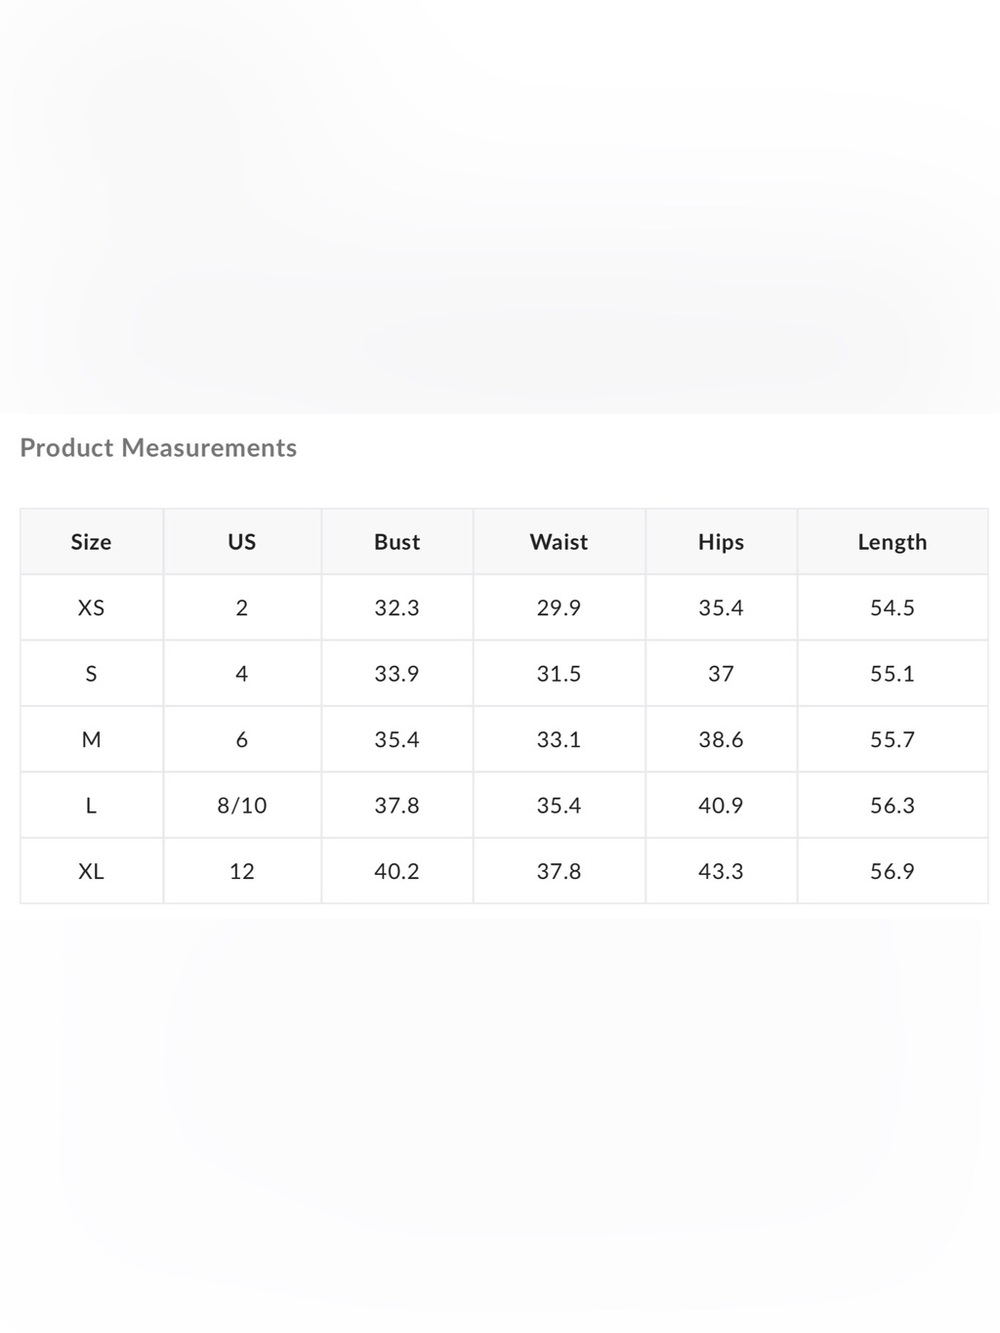Click the S size row label
This screenshot has height=1333, width=1000.
click(91, 673)
